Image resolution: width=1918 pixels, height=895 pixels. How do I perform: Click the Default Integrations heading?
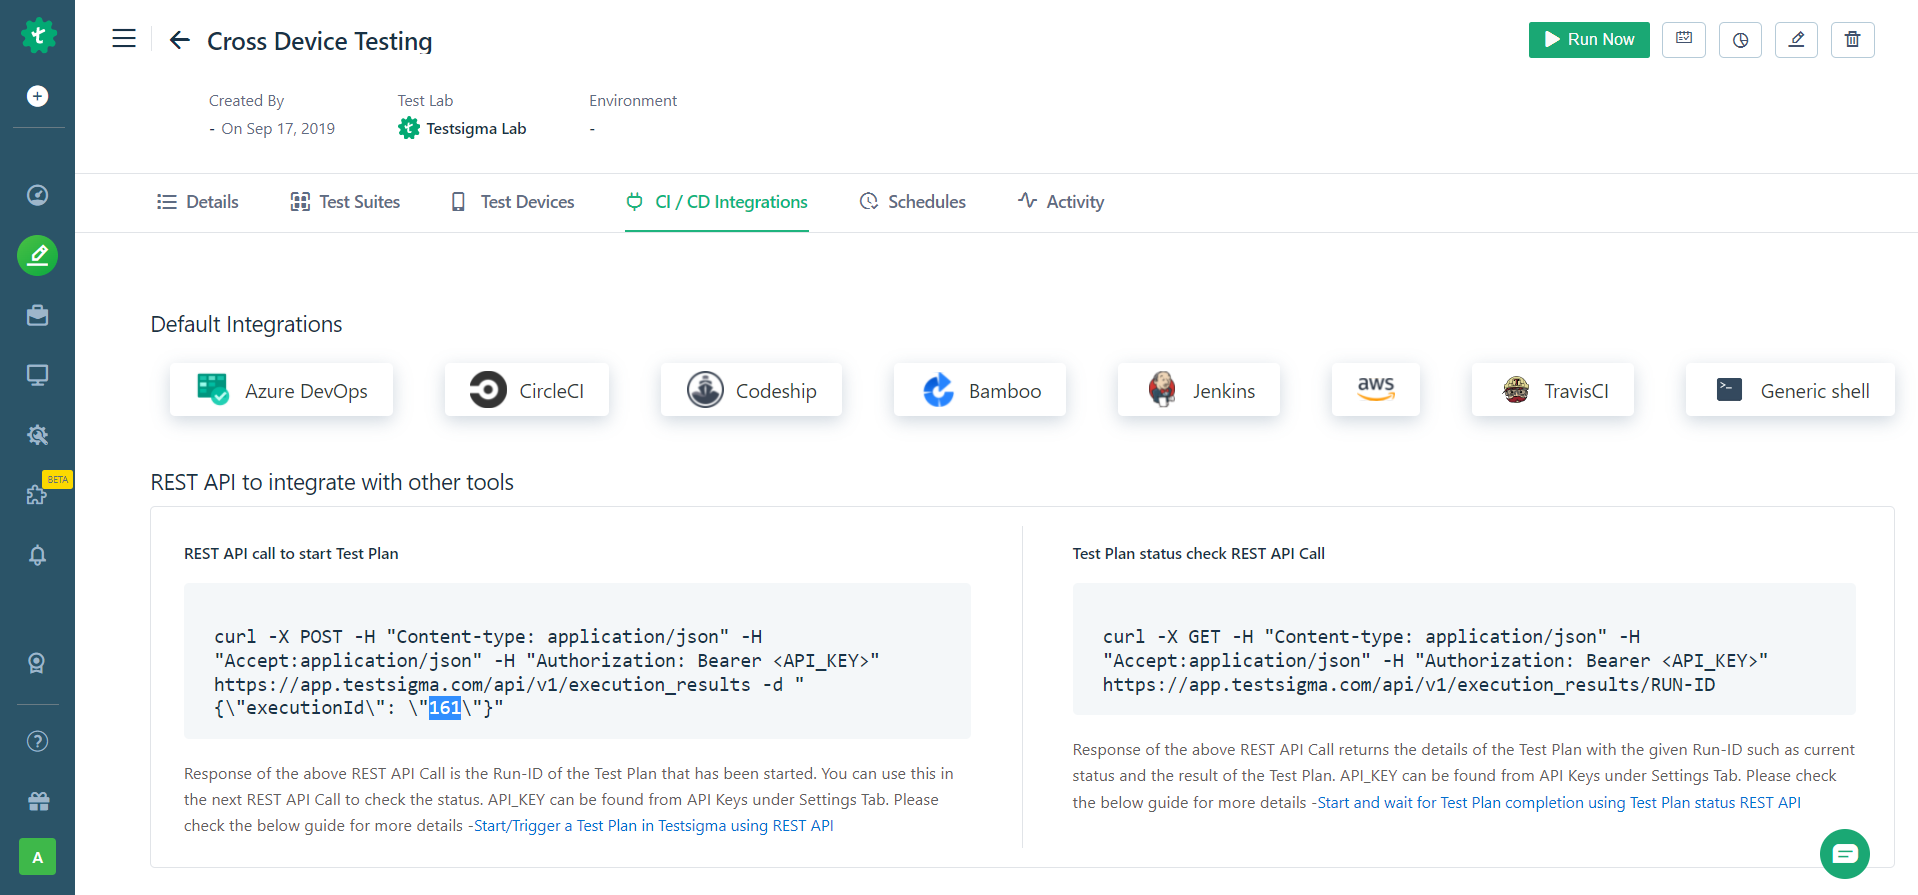click(247, 325)
